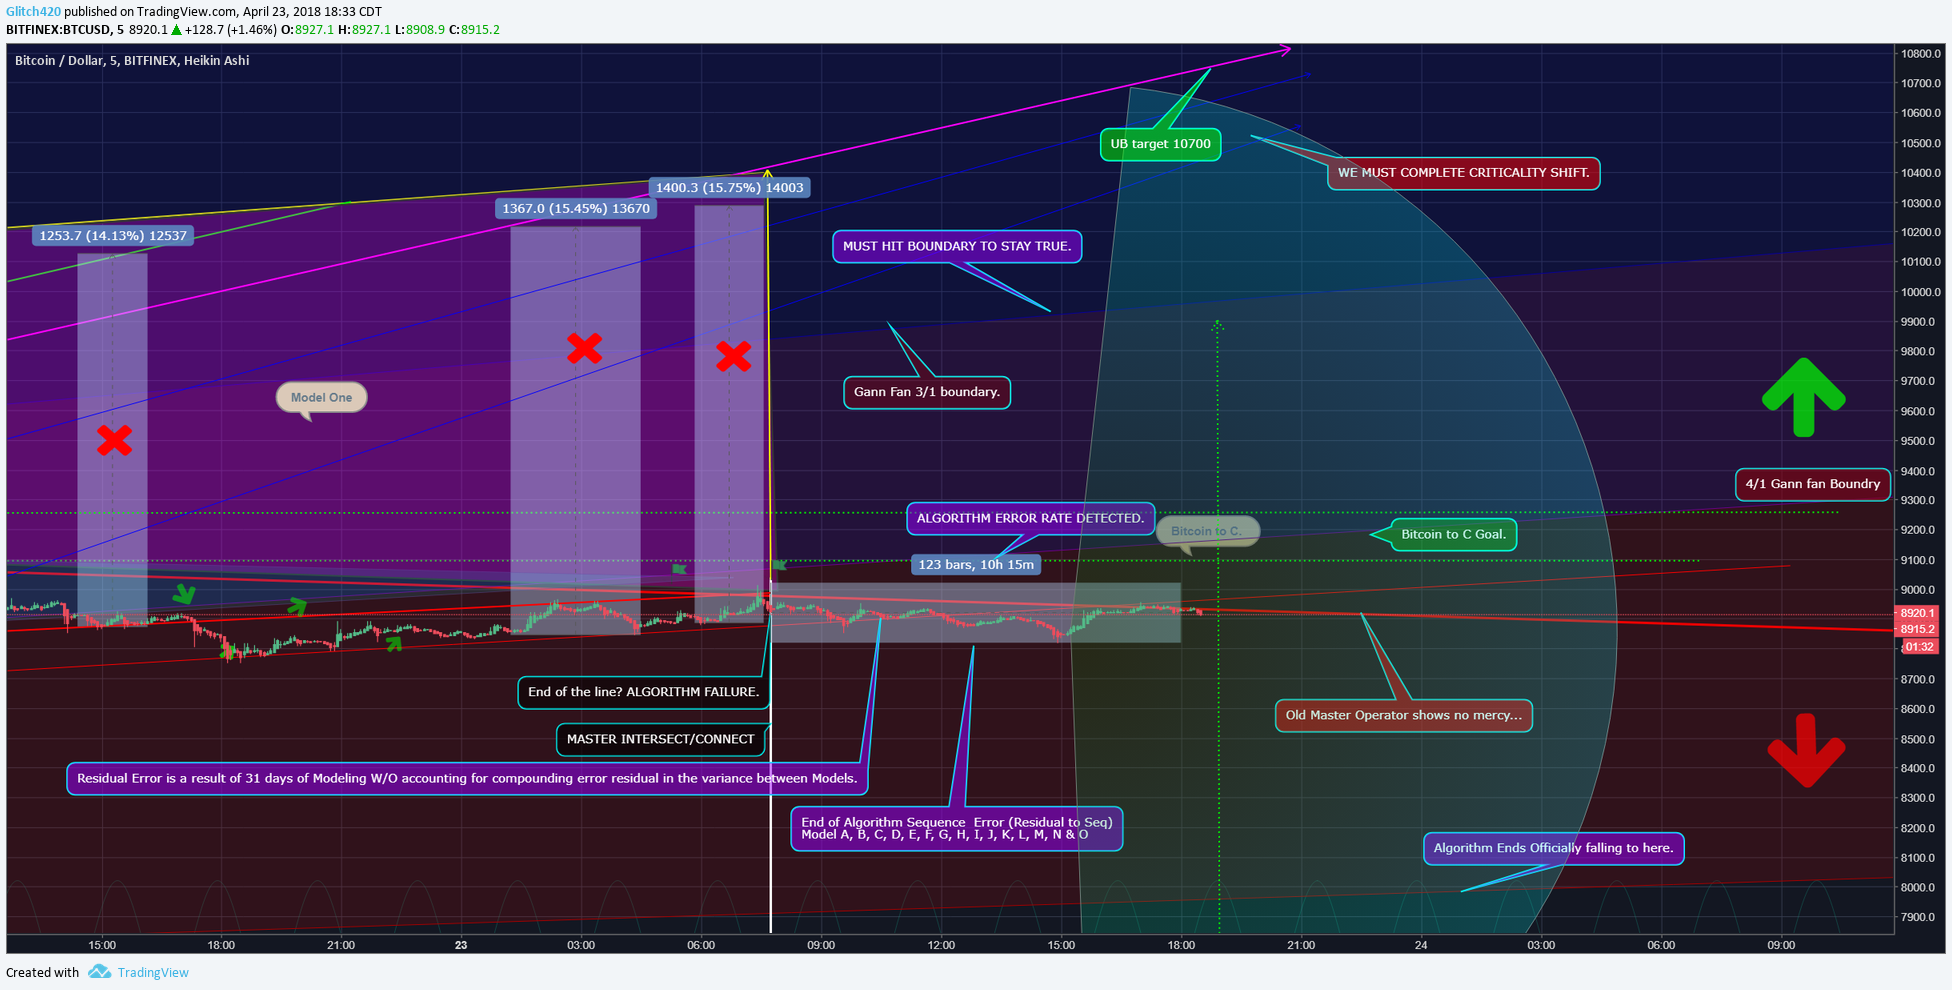Select the '1253.7 (14.13%) 12537' price label
This screenshot has width=1952, height=990.
pyautogui.click(x=113, y=236)
